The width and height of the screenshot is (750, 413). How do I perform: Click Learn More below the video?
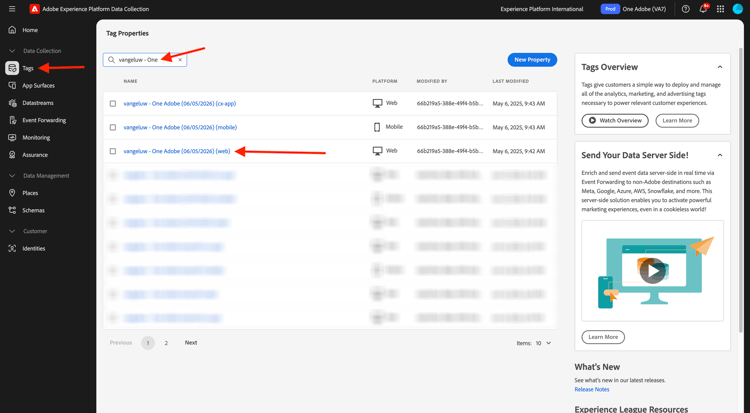coord(603,337)
